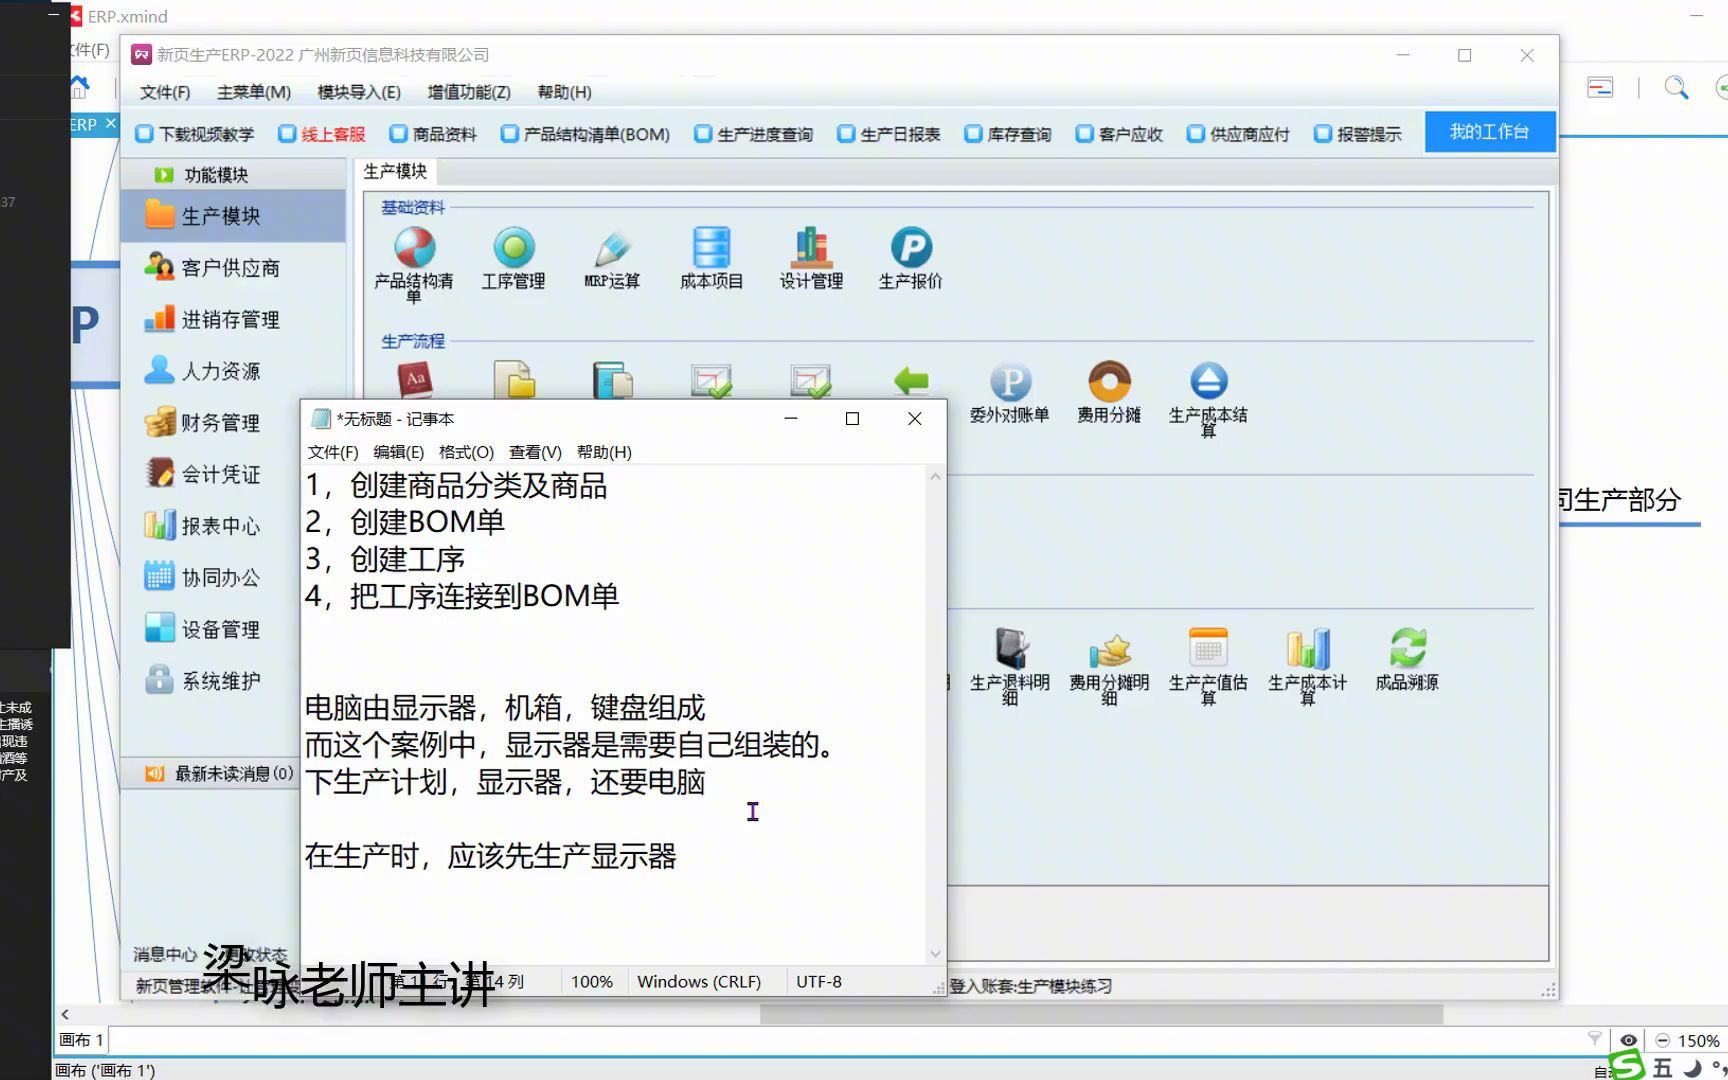Open the 生产退料明细 report icon

[1010, 667]
